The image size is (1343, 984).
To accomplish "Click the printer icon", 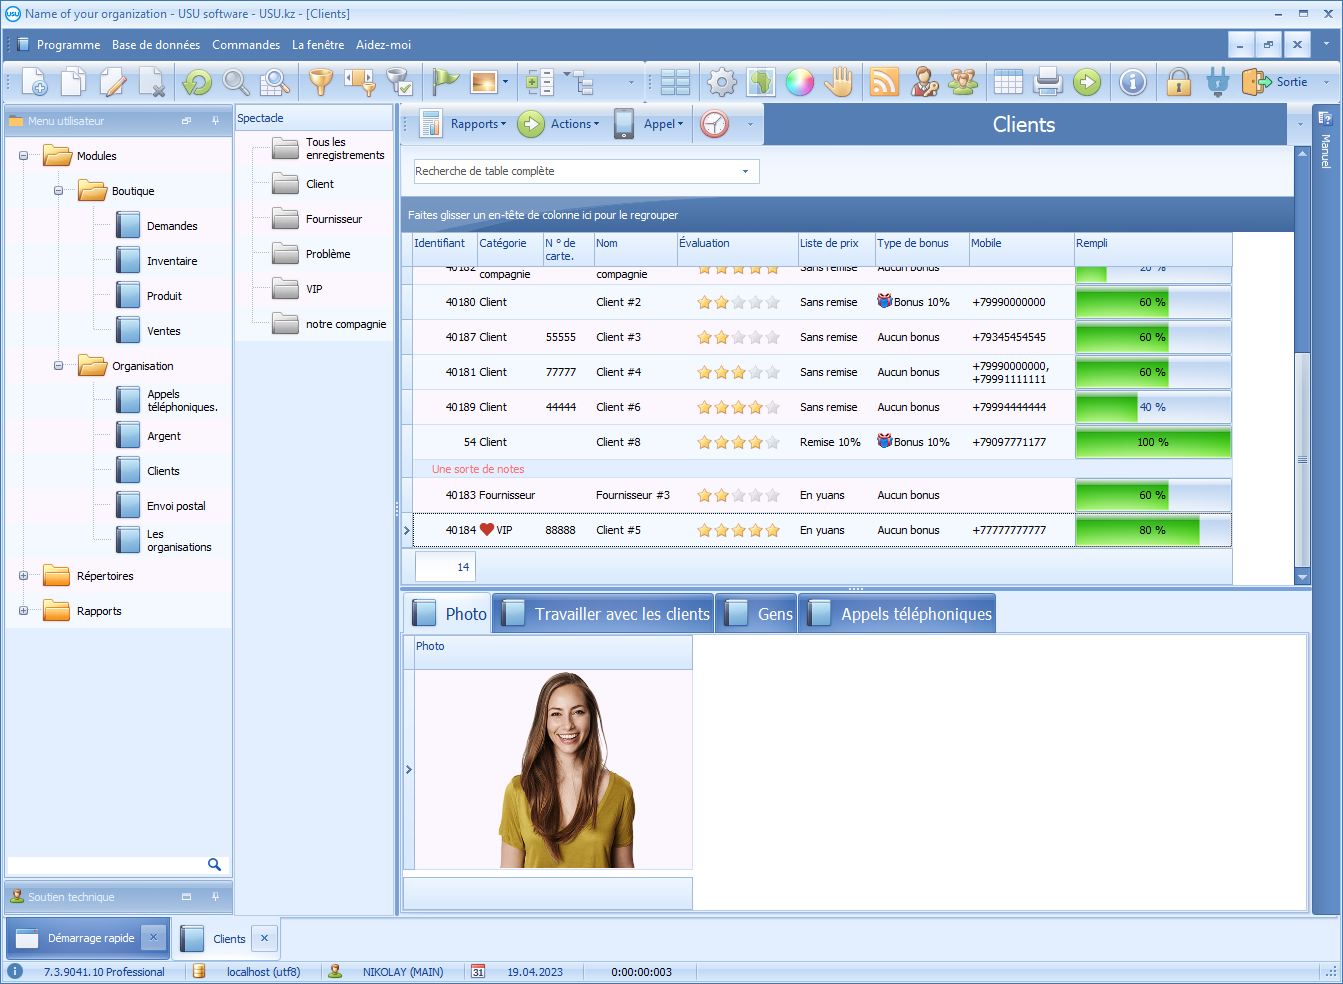I will click(1047, 82).
